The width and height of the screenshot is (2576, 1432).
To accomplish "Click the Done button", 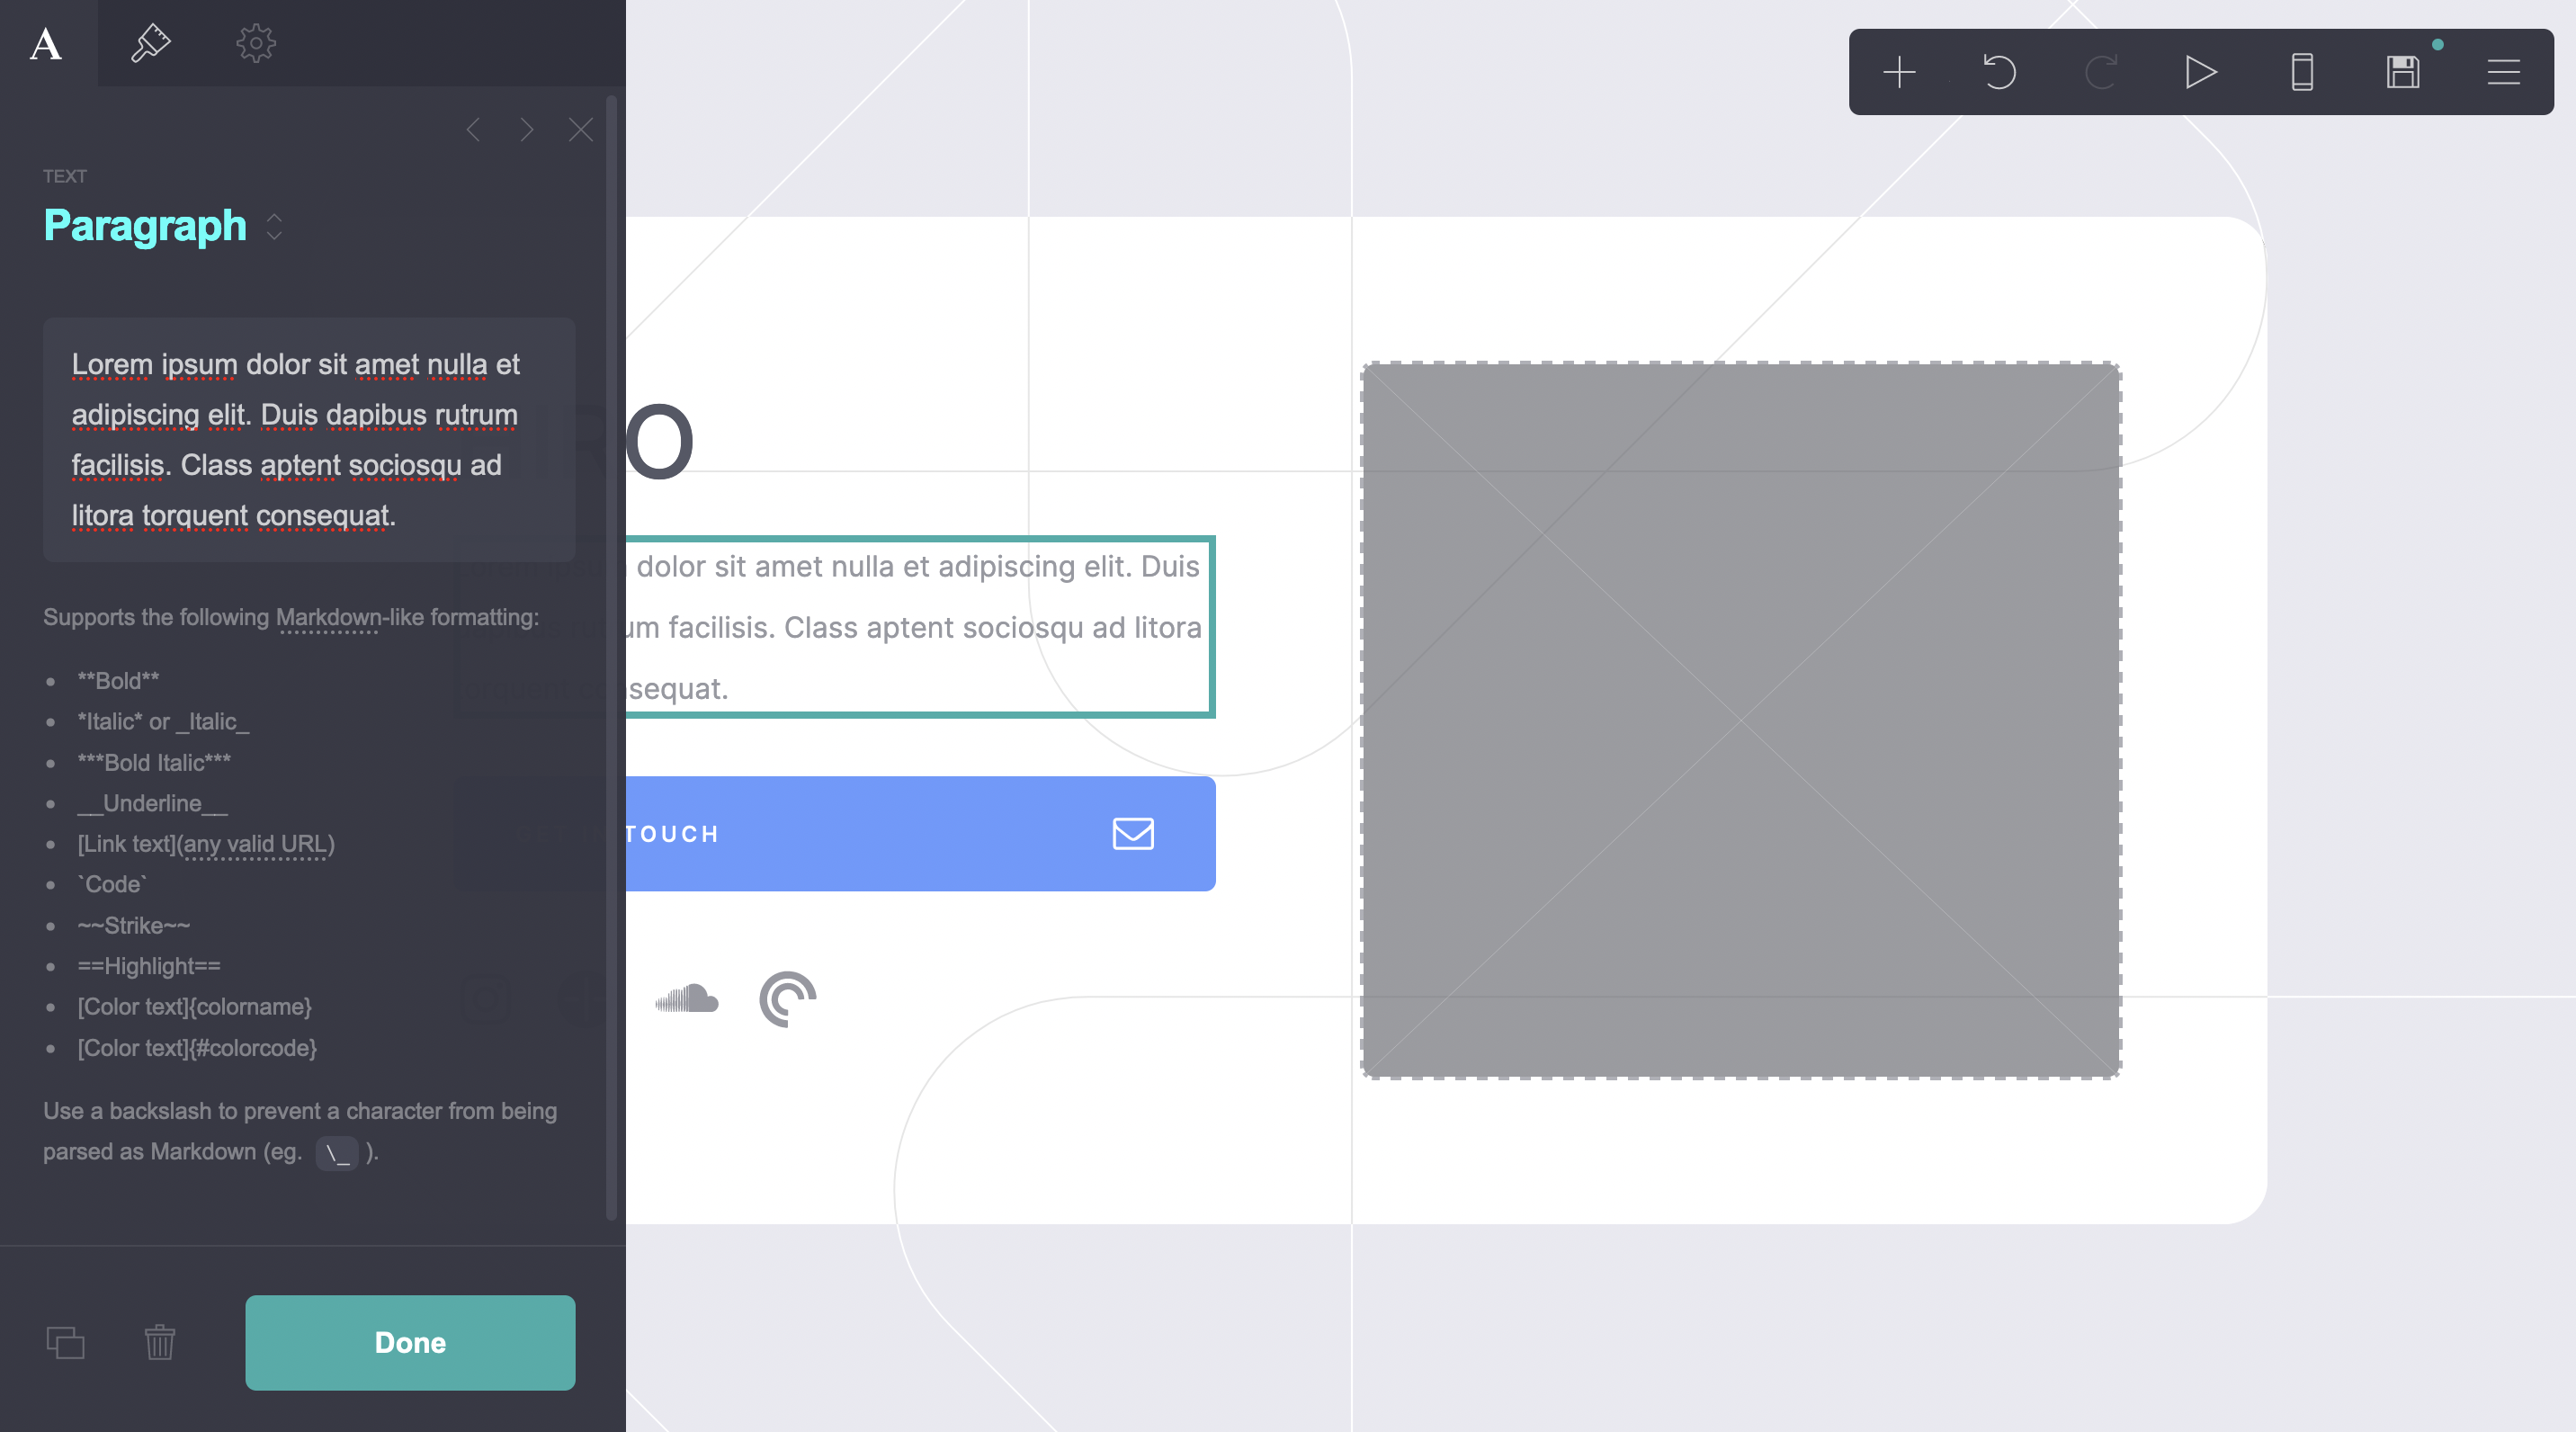I will tap(409, 1343).
